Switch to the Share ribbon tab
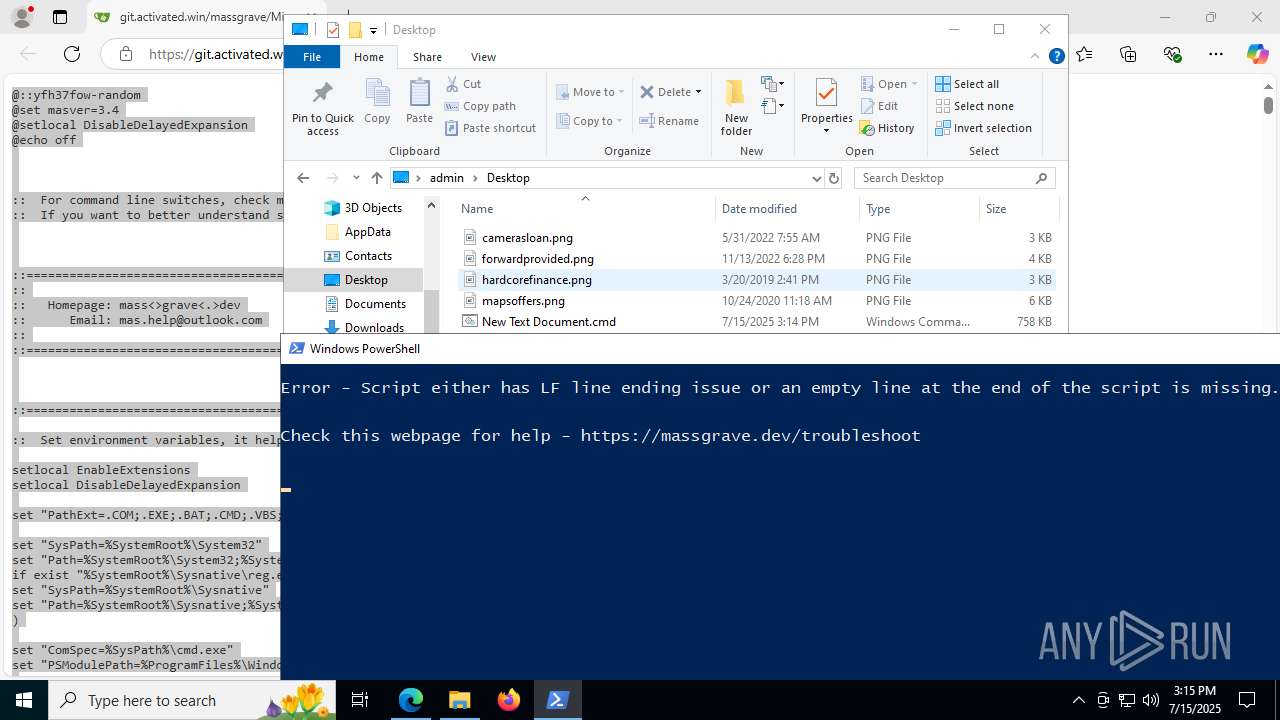This screenshot has height=720, width=1280. (x=427, y=57)
